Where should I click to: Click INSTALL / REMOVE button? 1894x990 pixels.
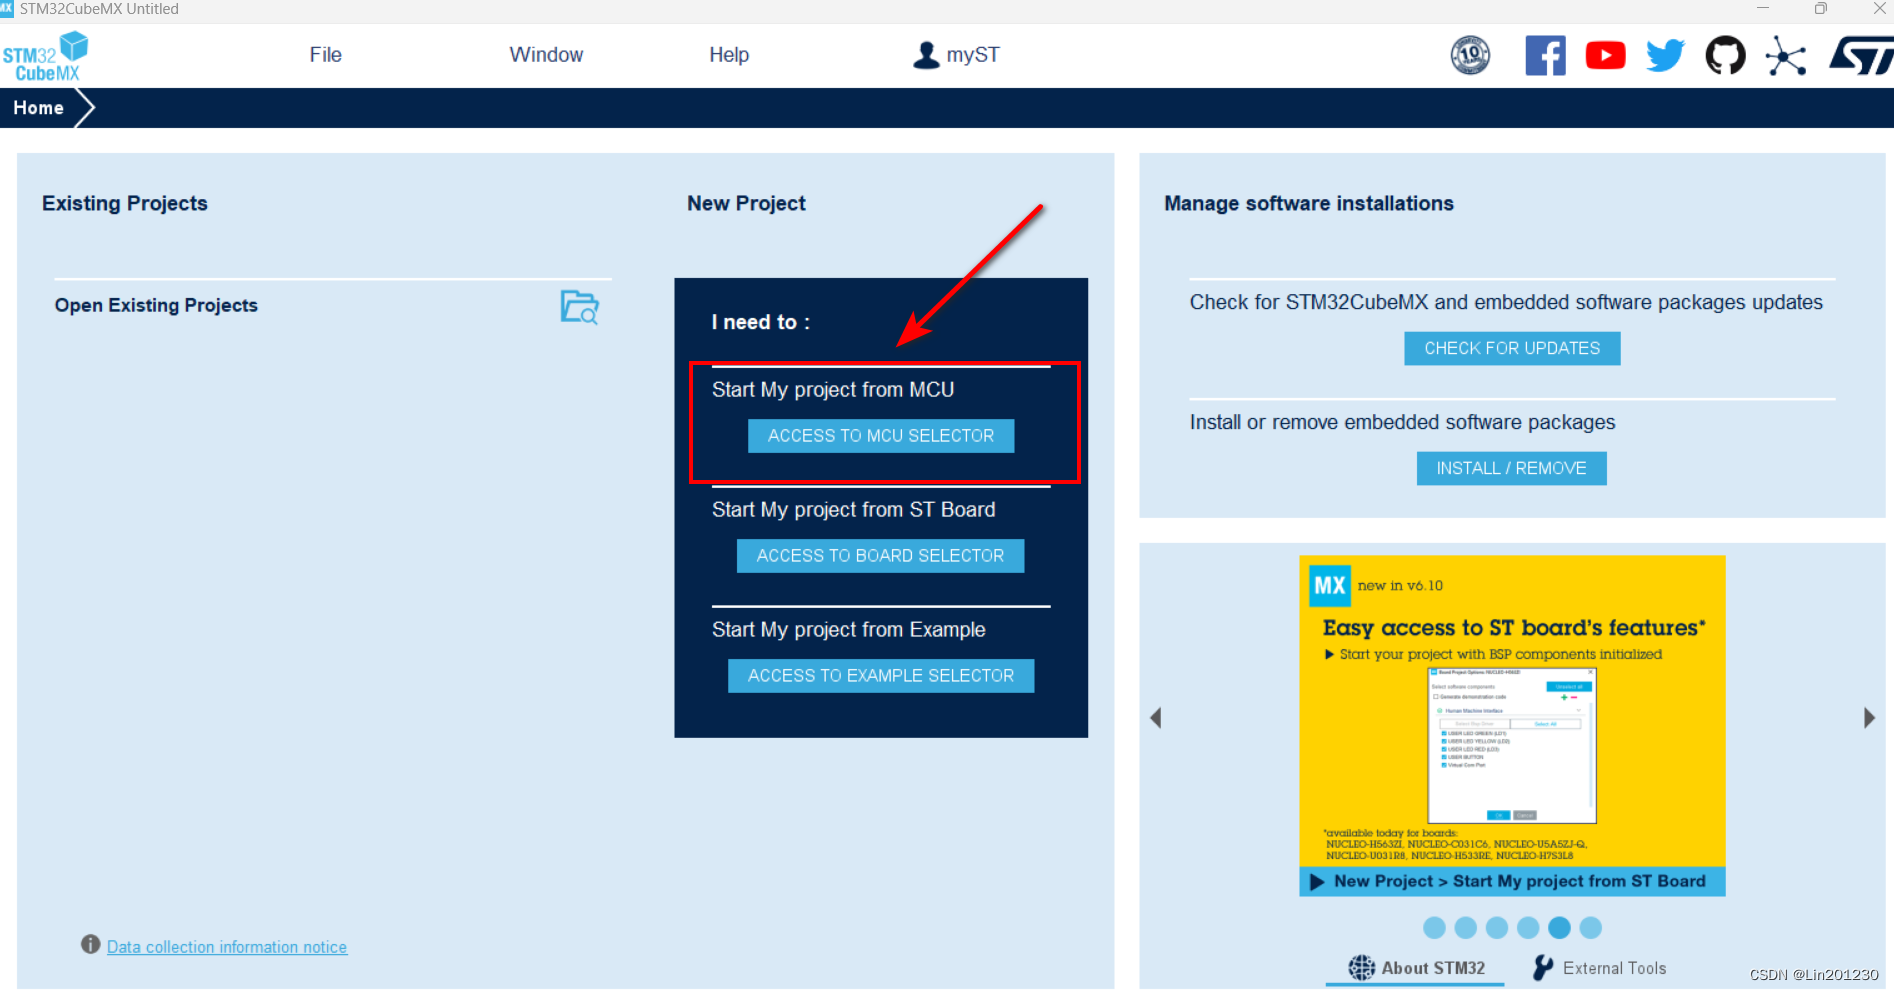1511,468
